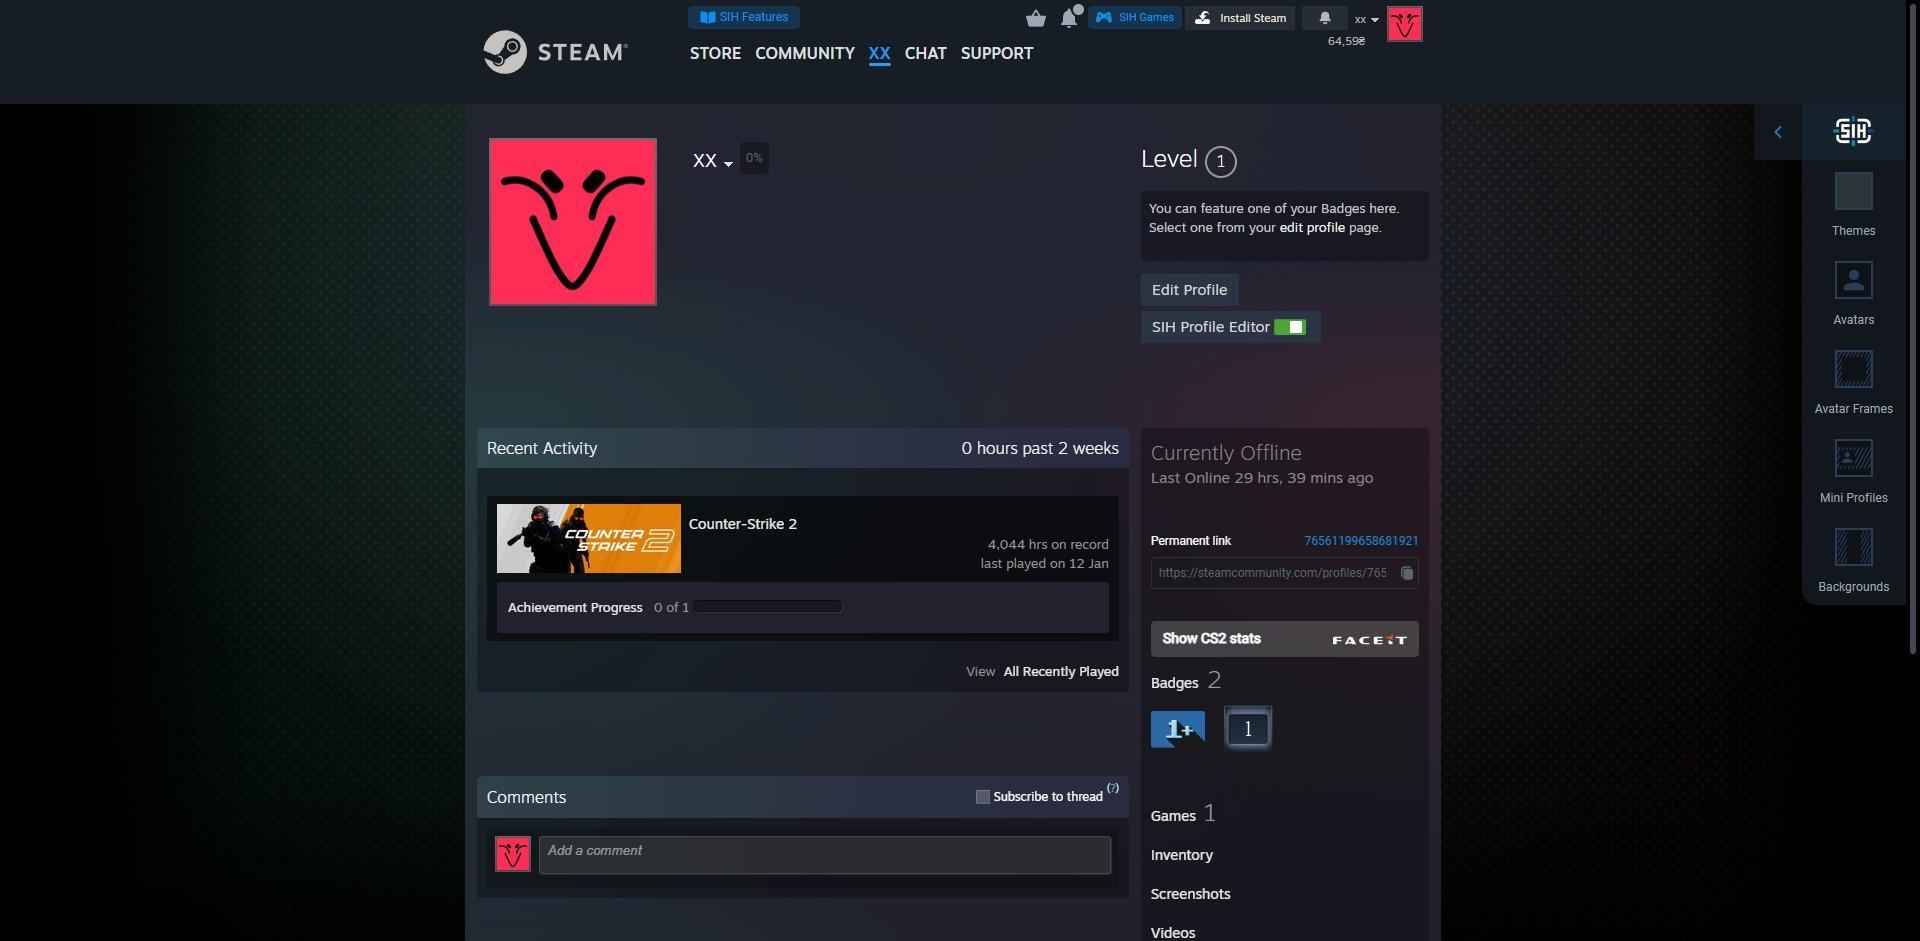Check the Subscribe to thread checkbox

coord(984,796)
